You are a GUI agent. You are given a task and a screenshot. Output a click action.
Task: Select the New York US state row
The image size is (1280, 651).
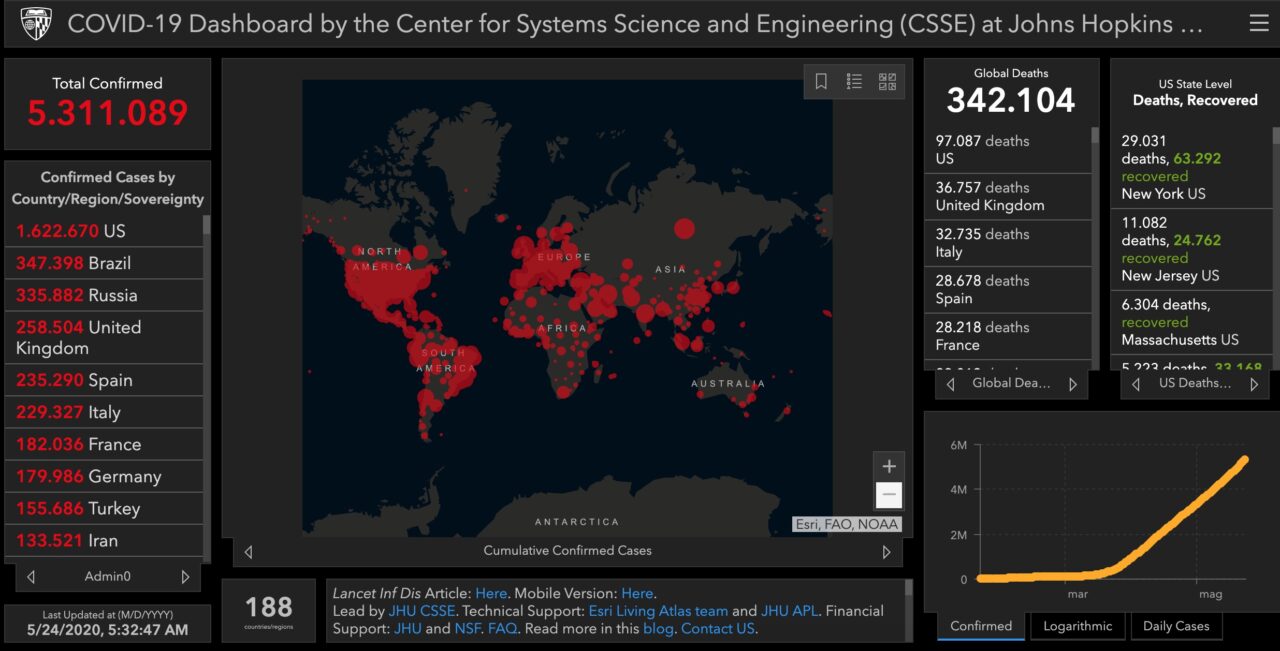coord(1193,167)
